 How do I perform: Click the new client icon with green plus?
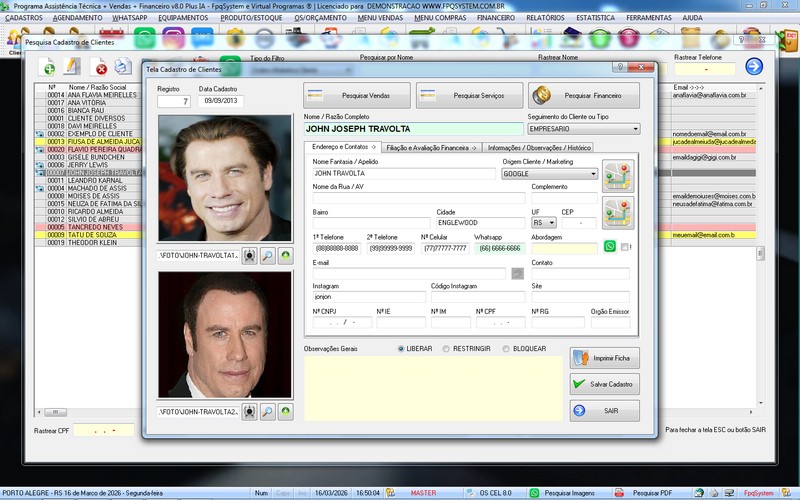tap(48, 67)
